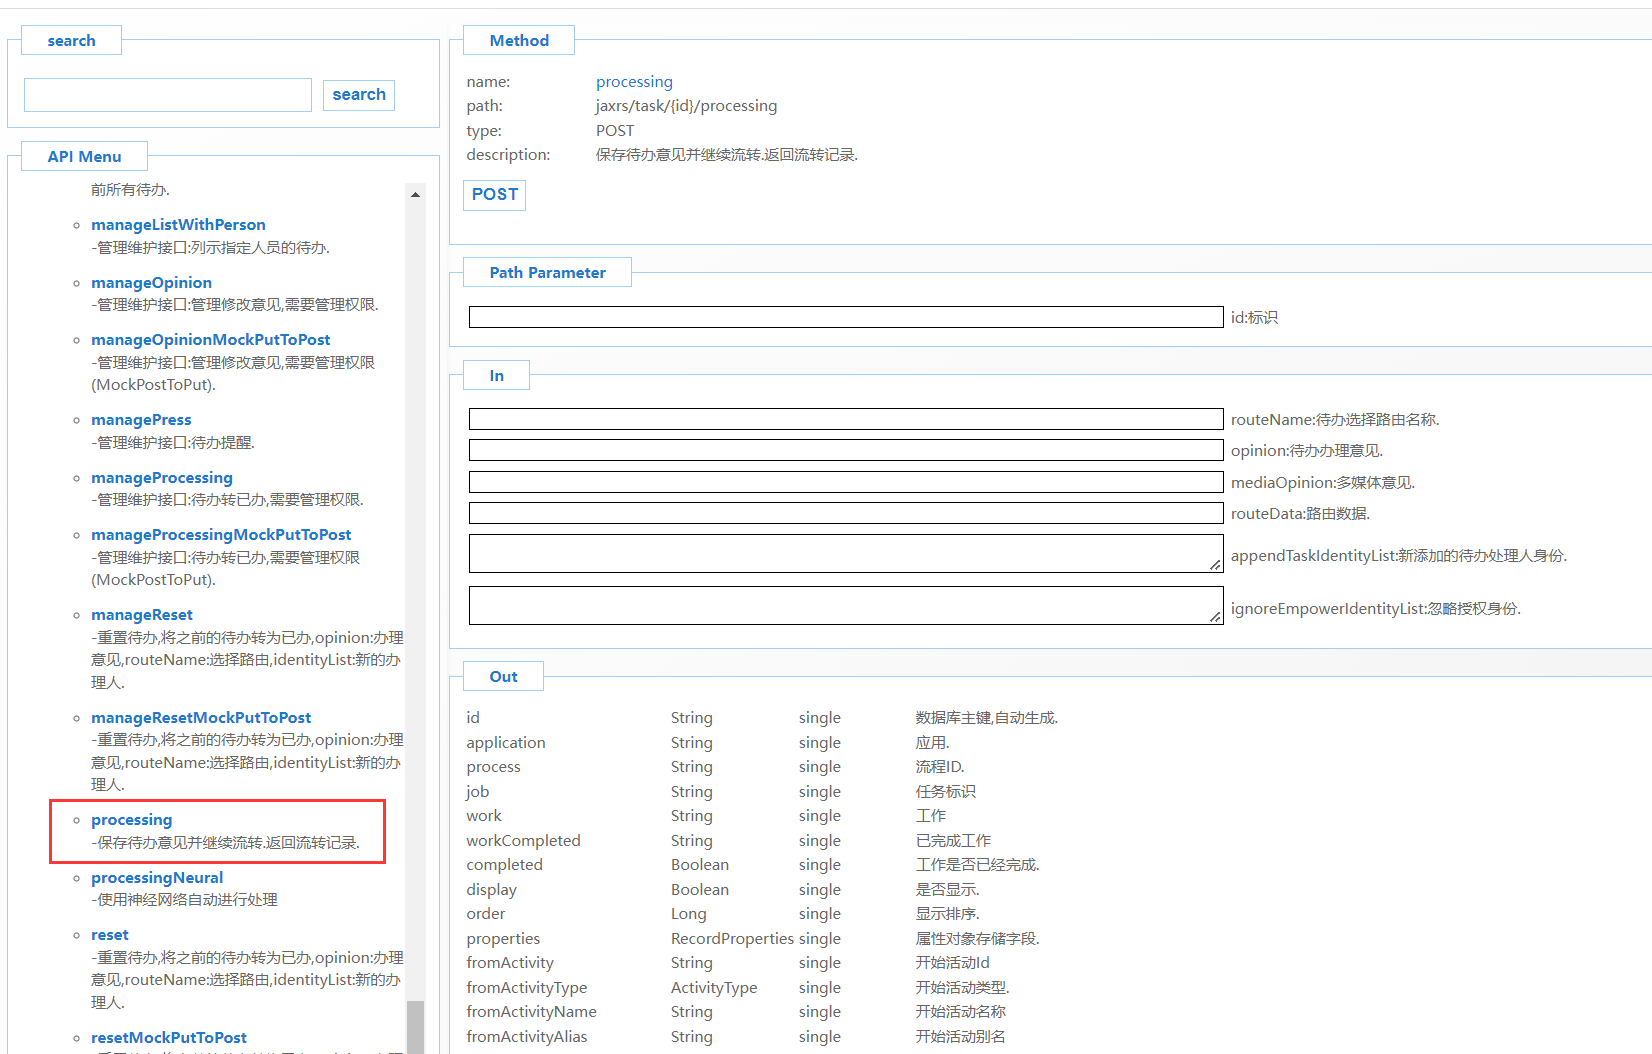Click the appendTaskIdentityList text area
The width and height of the screenshot is (1652, 1054).
(845, 553)
